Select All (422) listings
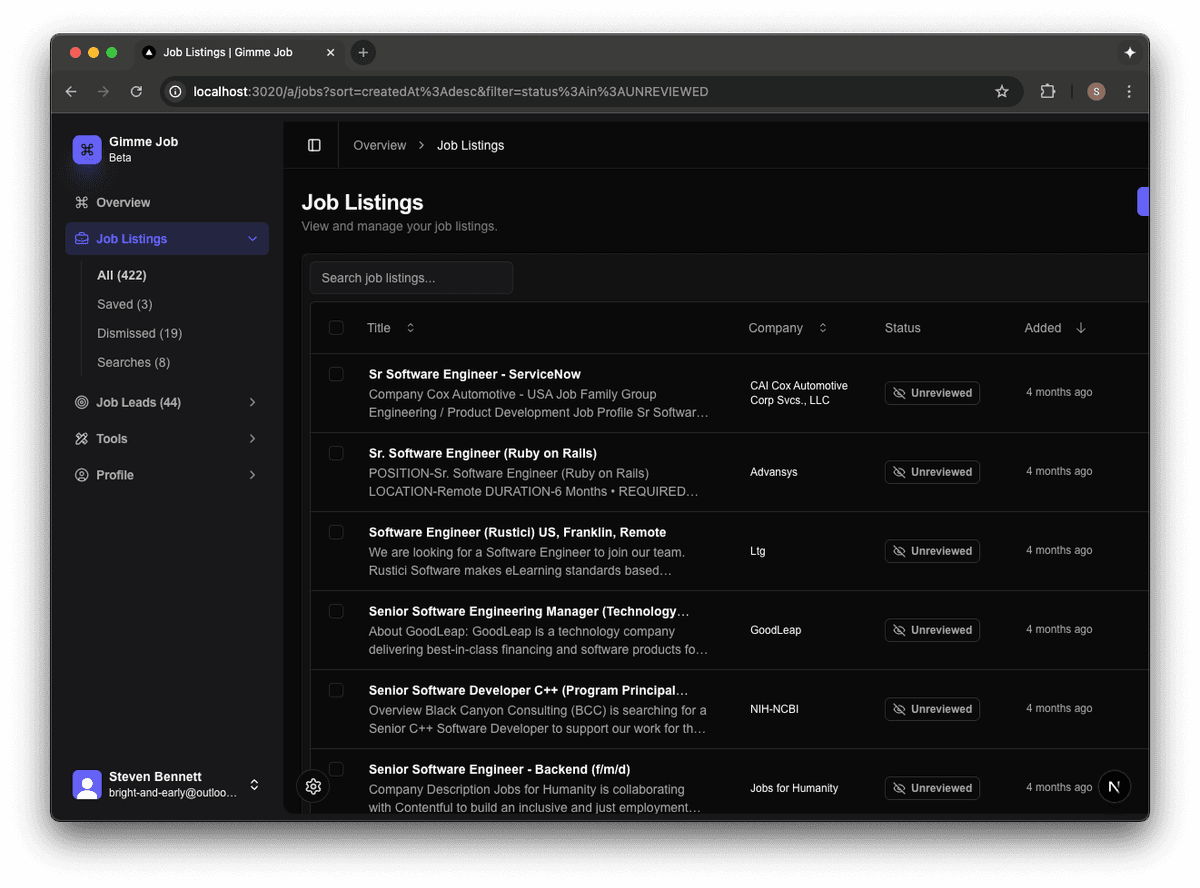The image size is (1200, 888). (122, 275)
